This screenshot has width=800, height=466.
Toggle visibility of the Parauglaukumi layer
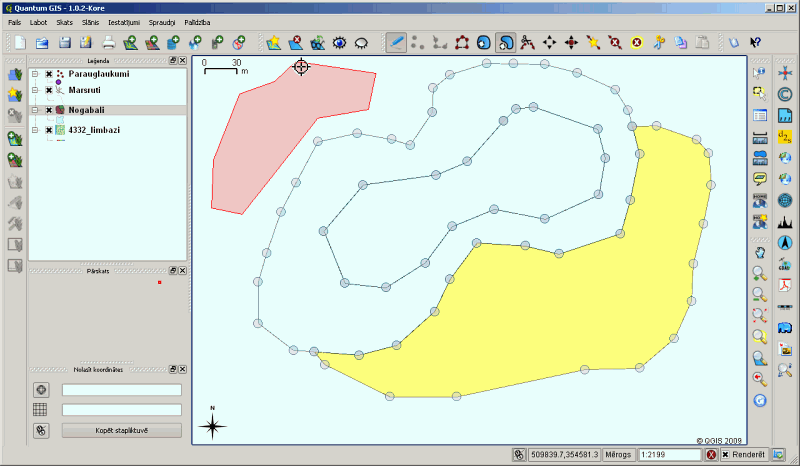tap(49, 74)
